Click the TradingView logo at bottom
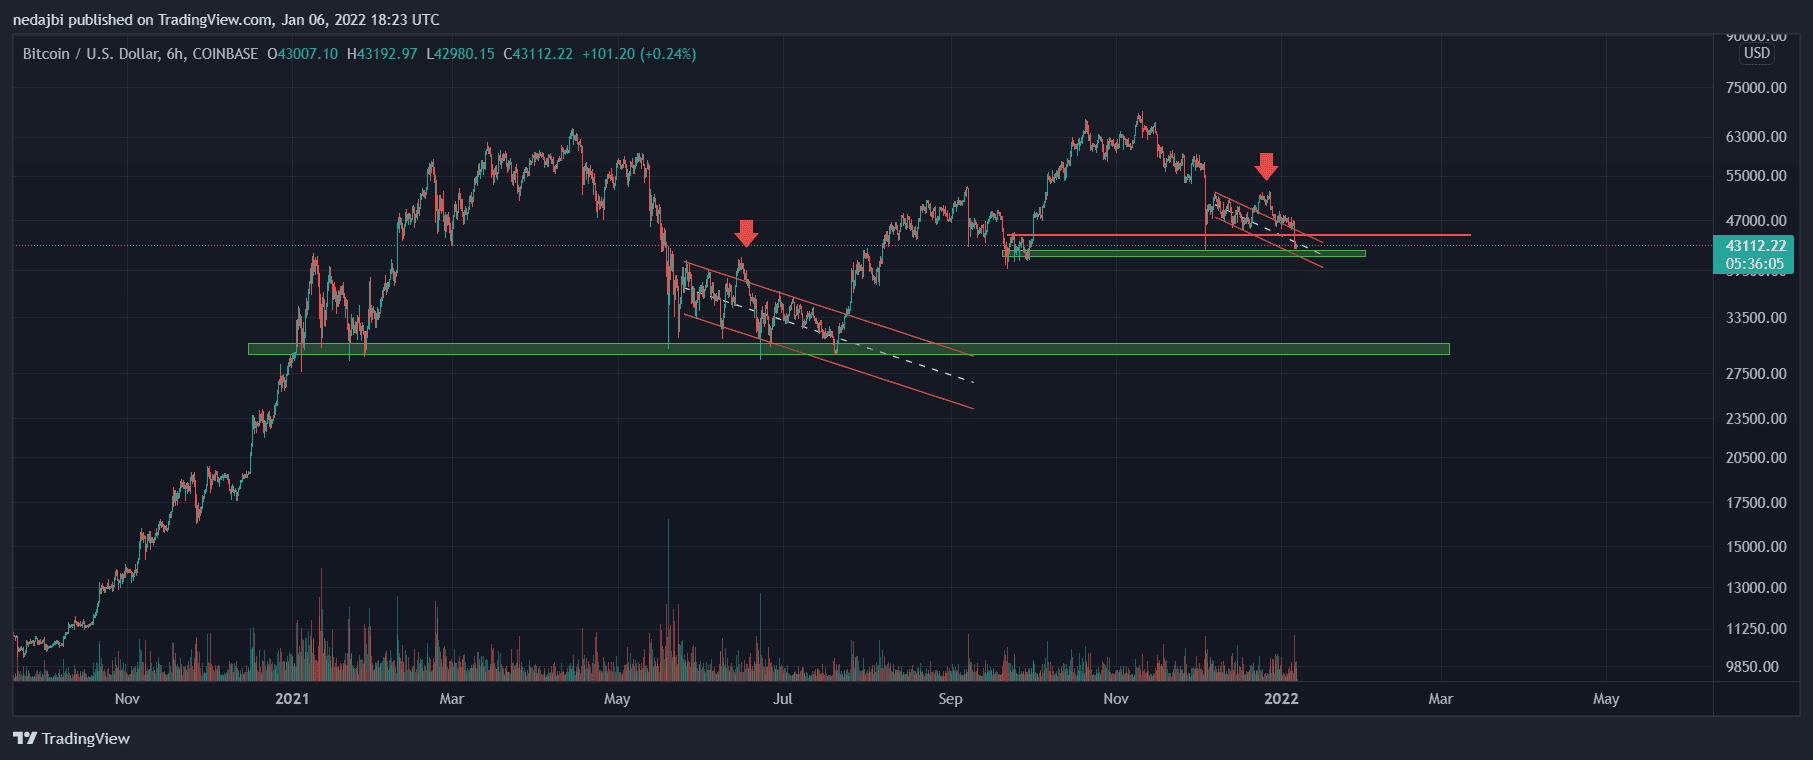 coord(71,738)
